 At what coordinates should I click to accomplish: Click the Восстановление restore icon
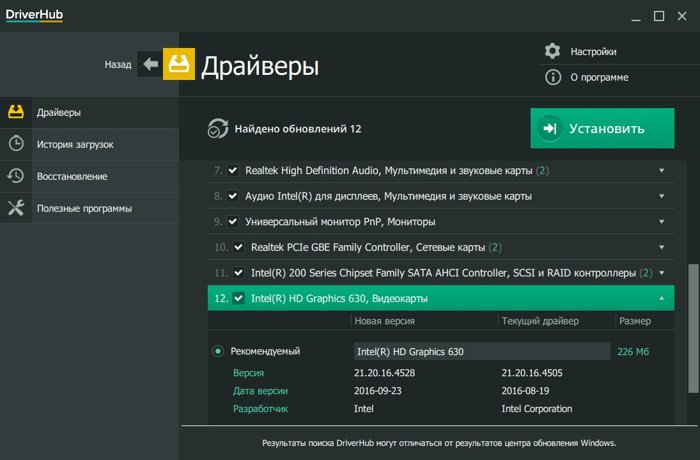(x=16, y=176)
